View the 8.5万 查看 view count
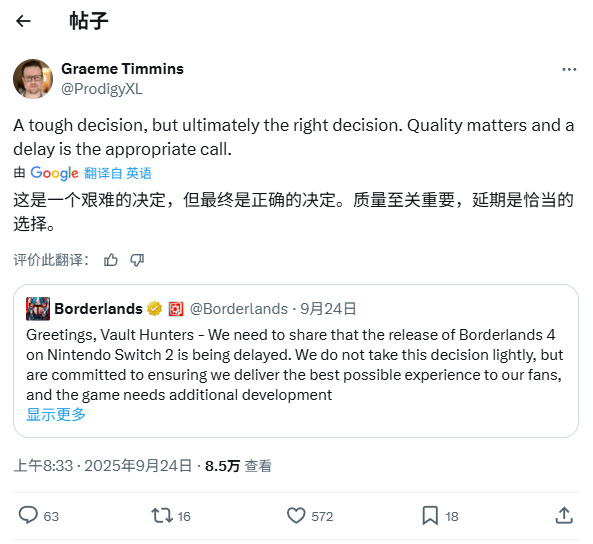 point(238,466)
